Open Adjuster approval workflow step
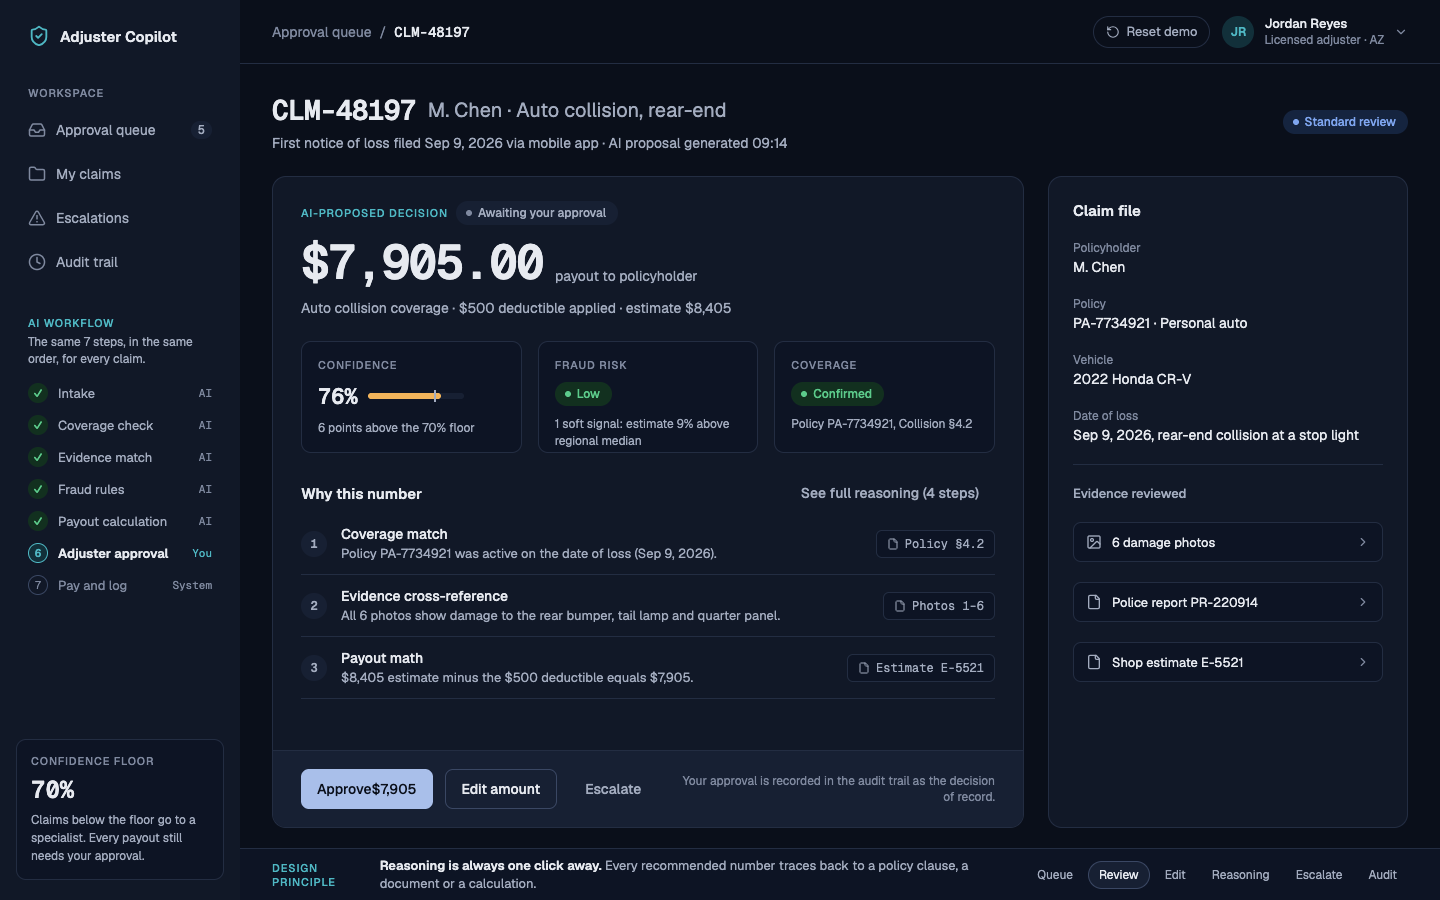 point(120,553)
